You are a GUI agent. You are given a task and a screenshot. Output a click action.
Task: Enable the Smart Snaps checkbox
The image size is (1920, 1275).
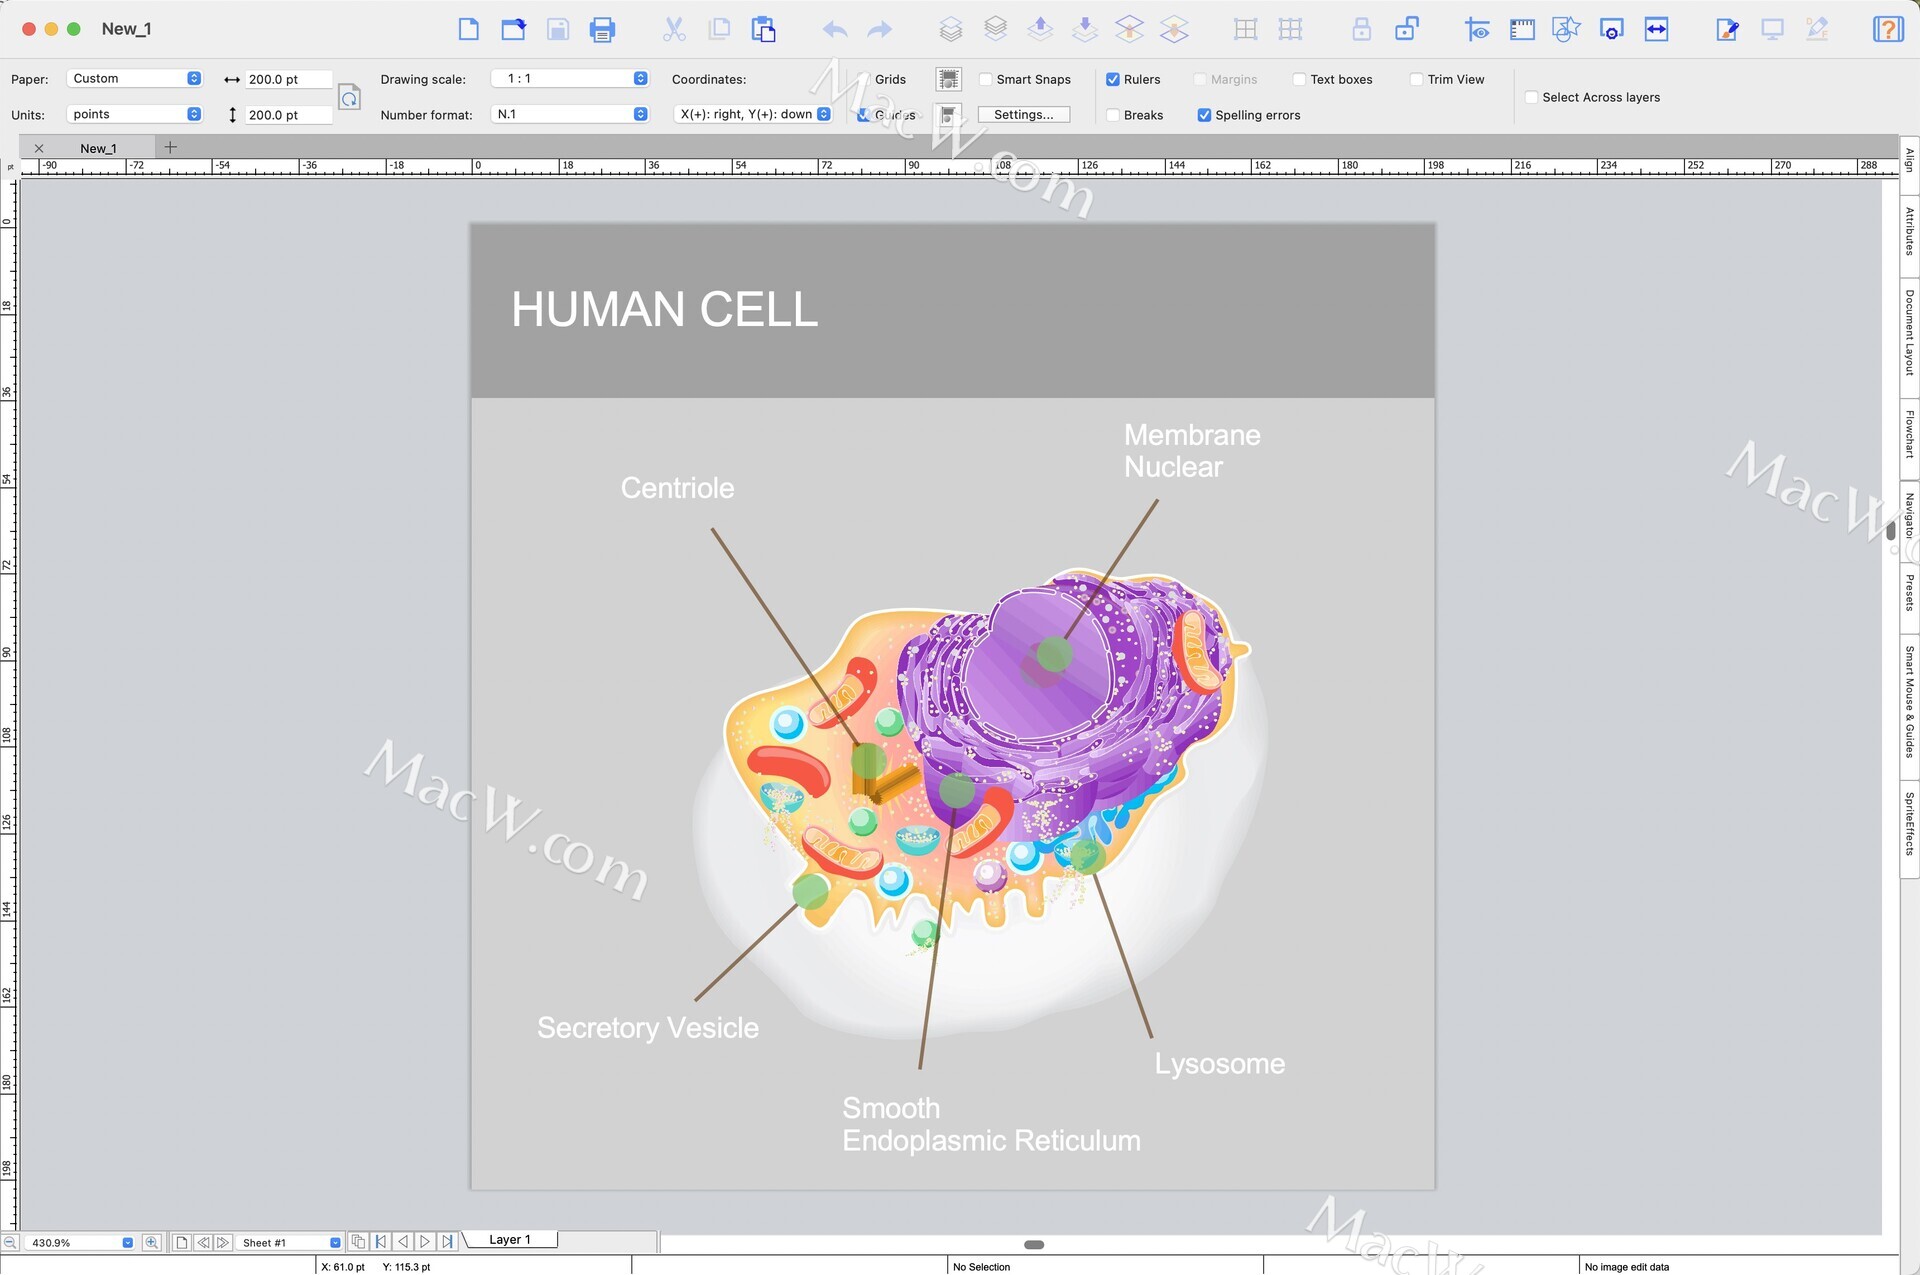[x=986, y=79]
